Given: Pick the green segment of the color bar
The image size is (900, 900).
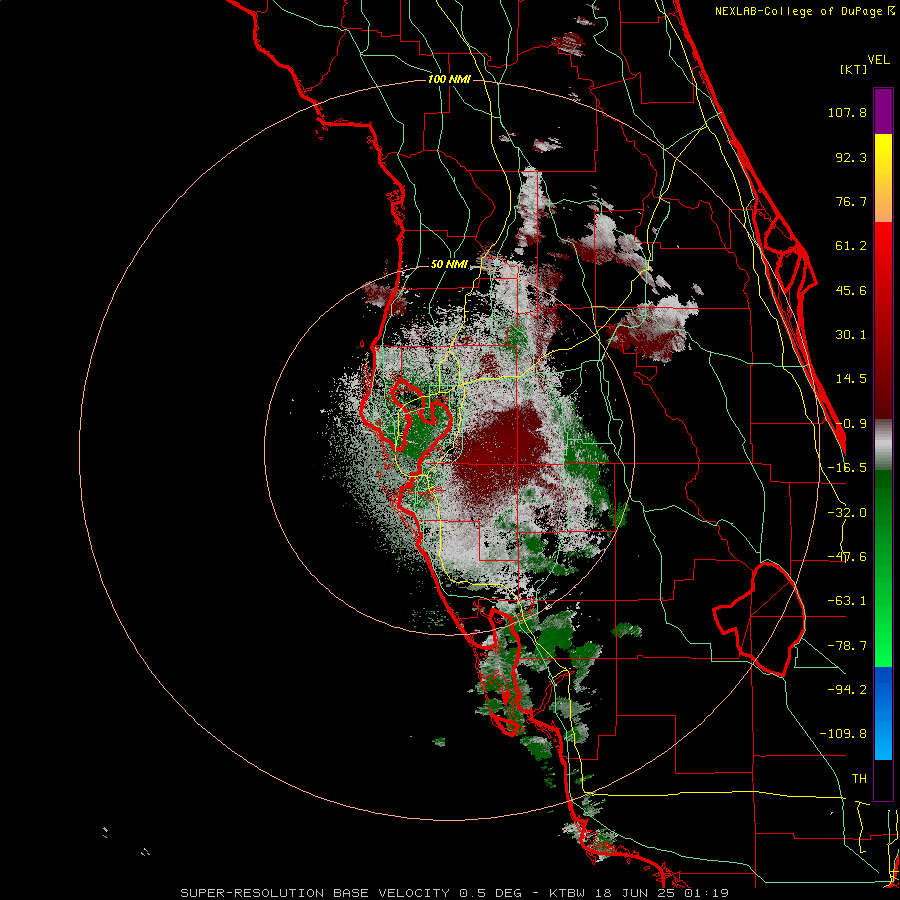Looking at the screenshot, I should coord(883,568).
